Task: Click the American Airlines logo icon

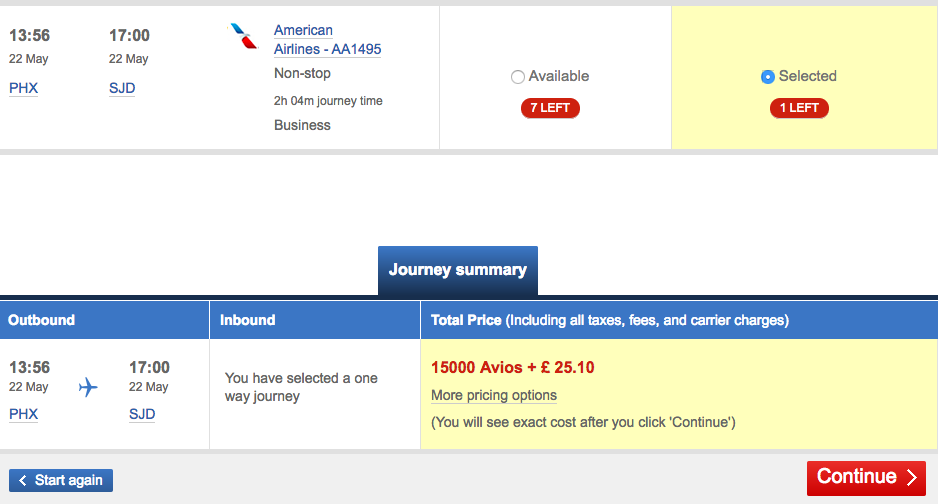Action: (x=244, y=36)
